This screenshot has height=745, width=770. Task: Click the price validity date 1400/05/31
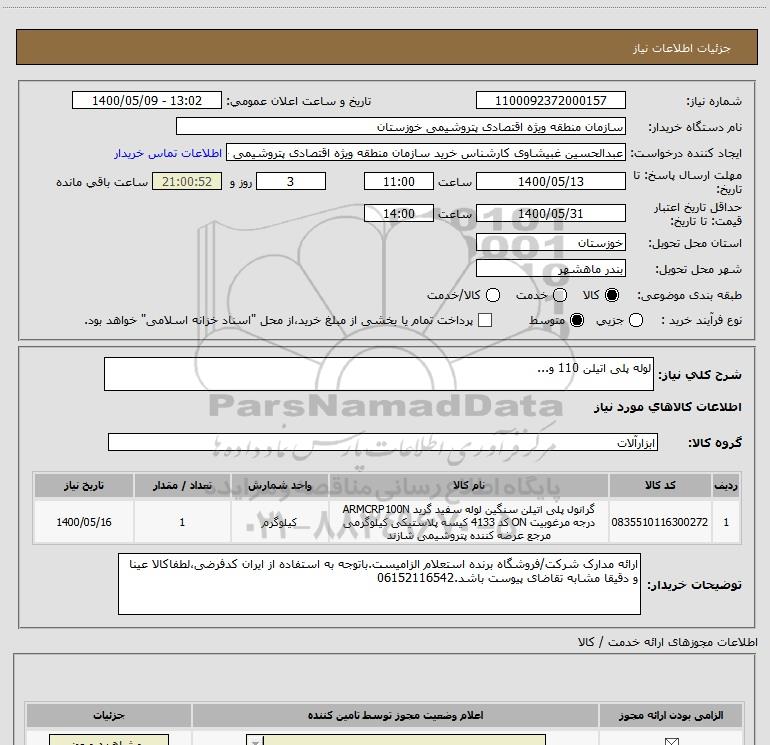[550, 214]
